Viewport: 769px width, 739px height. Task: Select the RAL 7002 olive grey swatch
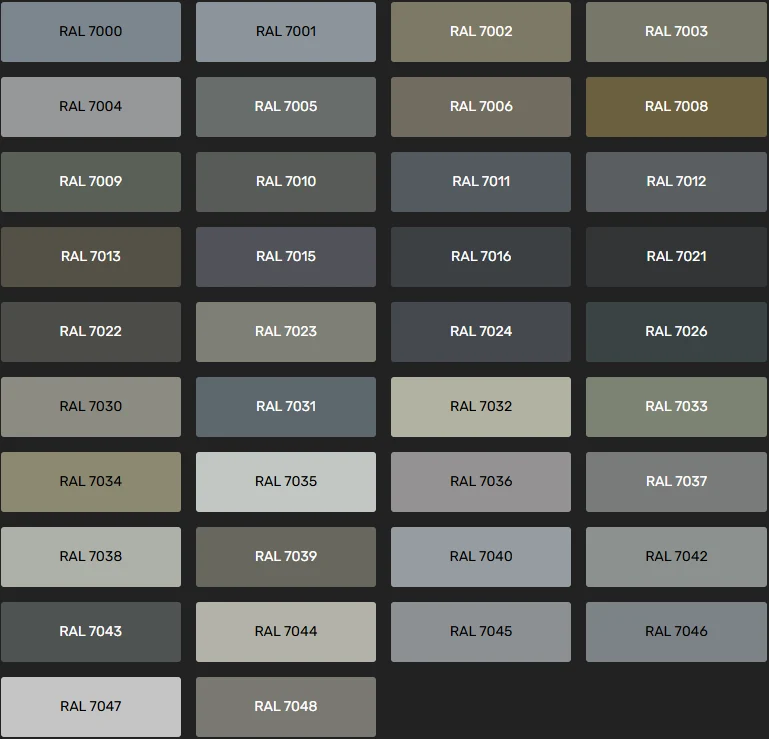(x=481, y=32)
